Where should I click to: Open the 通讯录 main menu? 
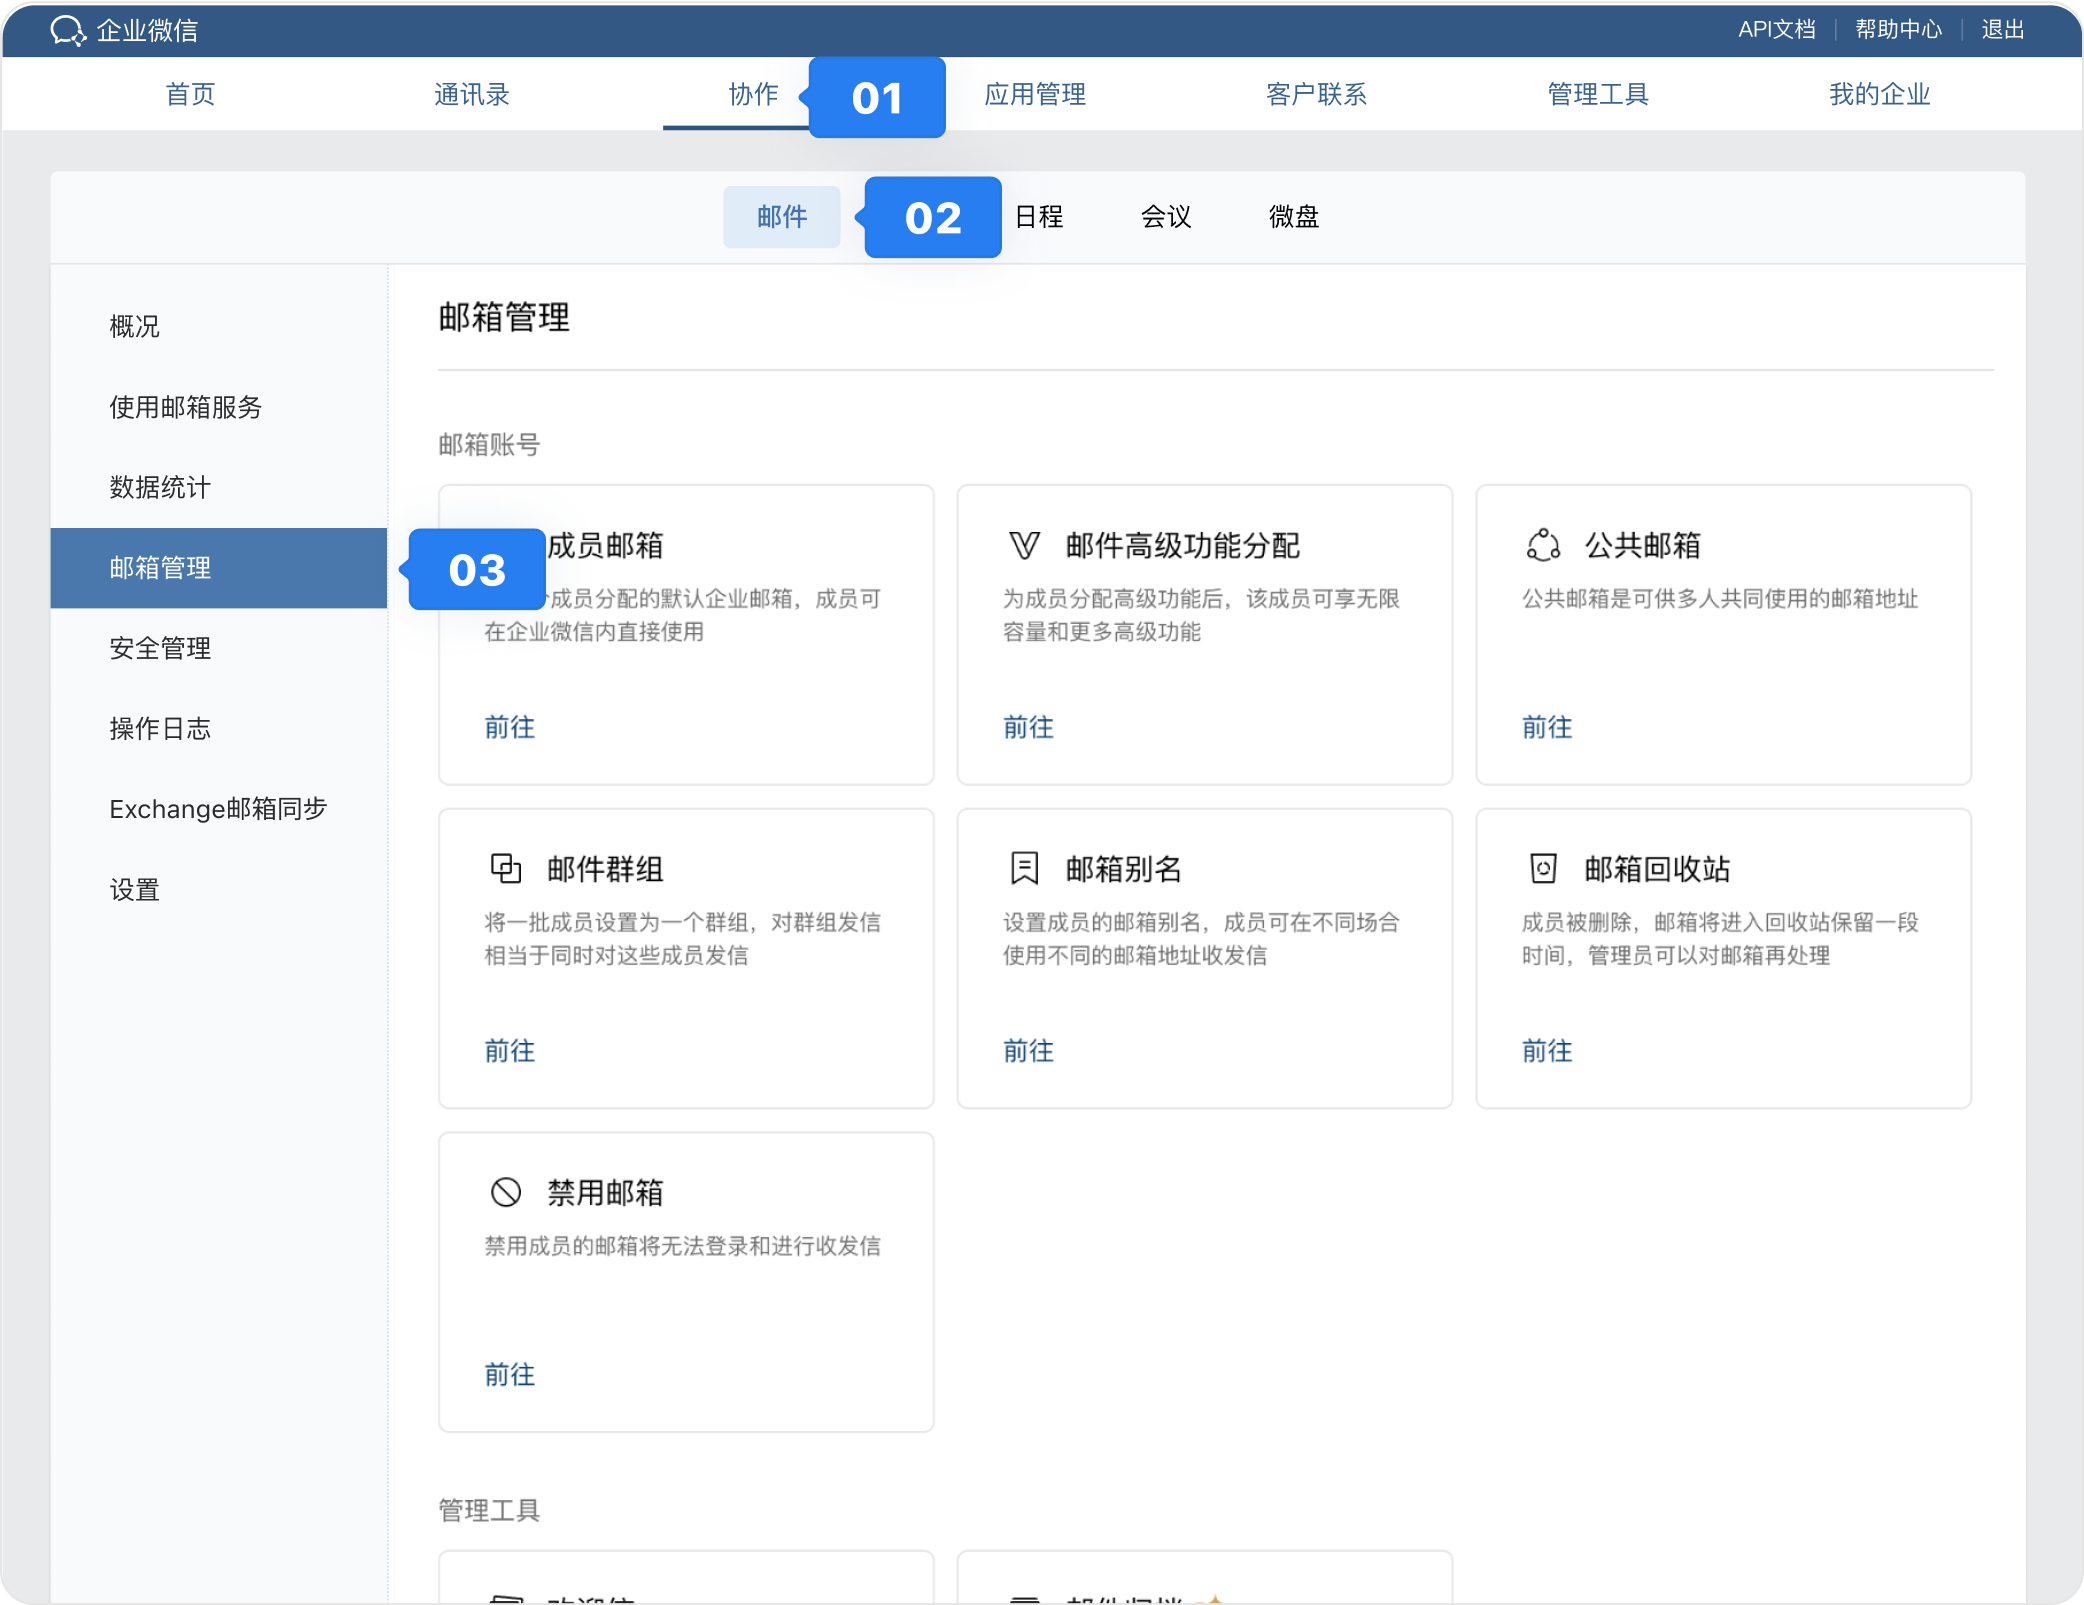(471, 94)
